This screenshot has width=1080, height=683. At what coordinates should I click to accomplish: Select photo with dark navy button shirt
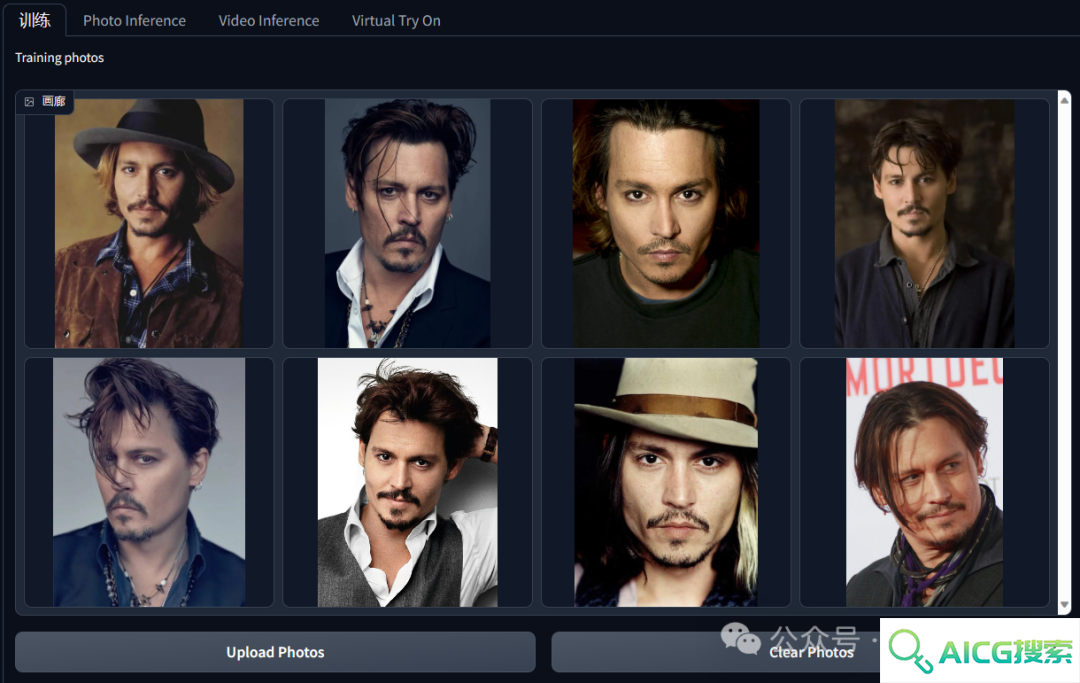tap(924, 223)
